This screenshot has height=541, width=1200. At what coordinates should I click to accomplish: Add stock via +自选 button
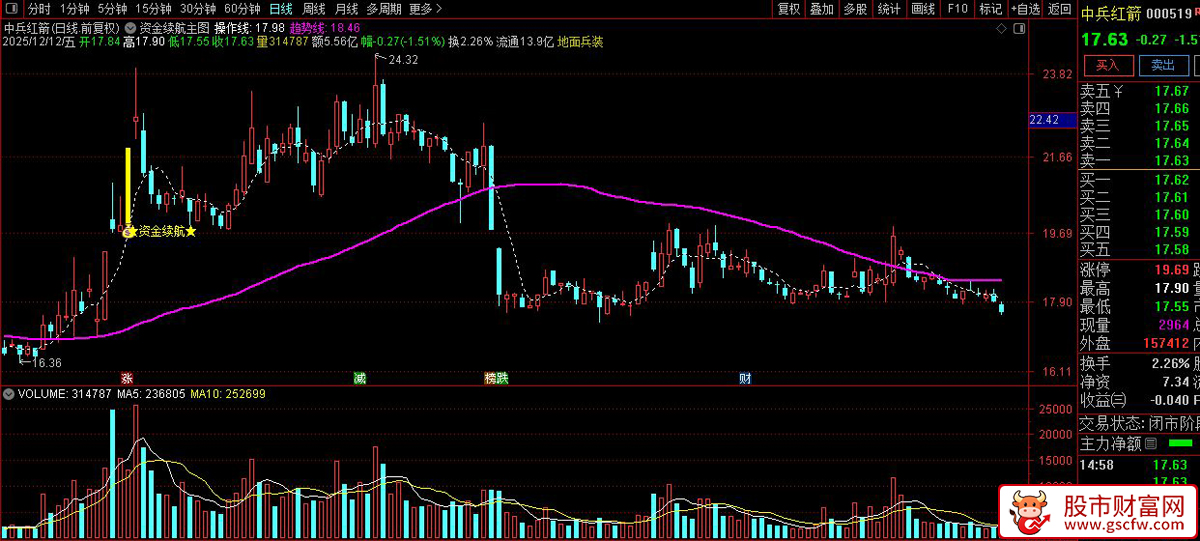(x=1025, y=9)
